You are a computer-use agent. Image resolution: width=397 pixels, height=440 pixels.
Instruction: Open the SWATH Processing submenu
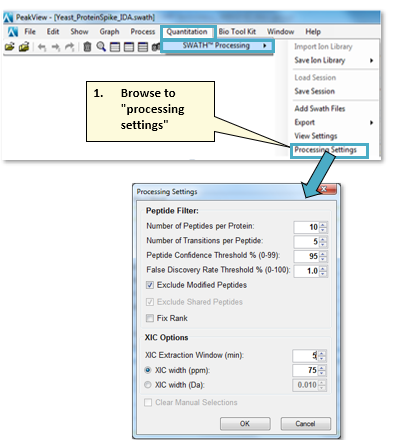[x=217, y=46]
